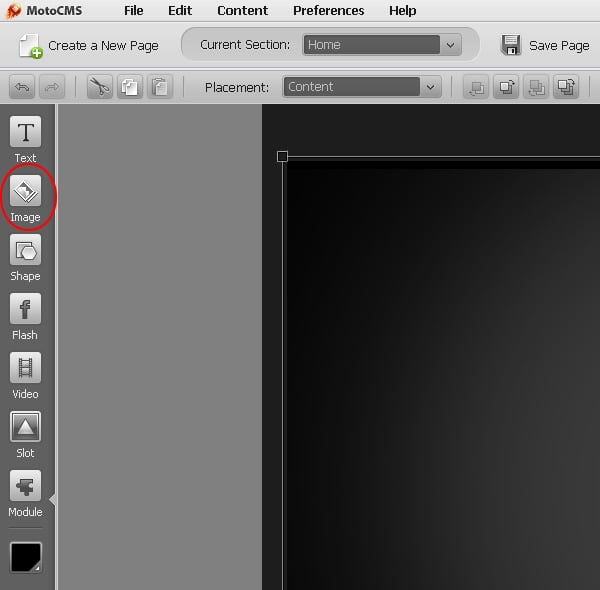Image resolution: width=600 pixels, height=590 pixels.
Task: Choose the Shape tool in sidebar
Action: click(25, 250)
